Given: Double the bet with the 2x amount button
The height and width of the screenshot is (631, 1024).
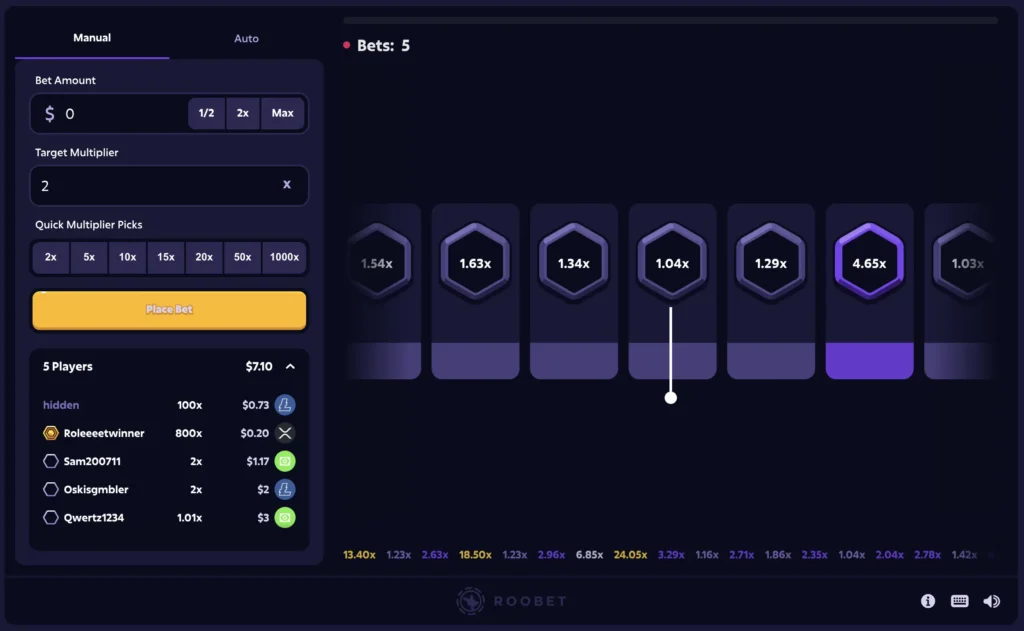Looking at the screenshot, I should (x=243, y=113).
